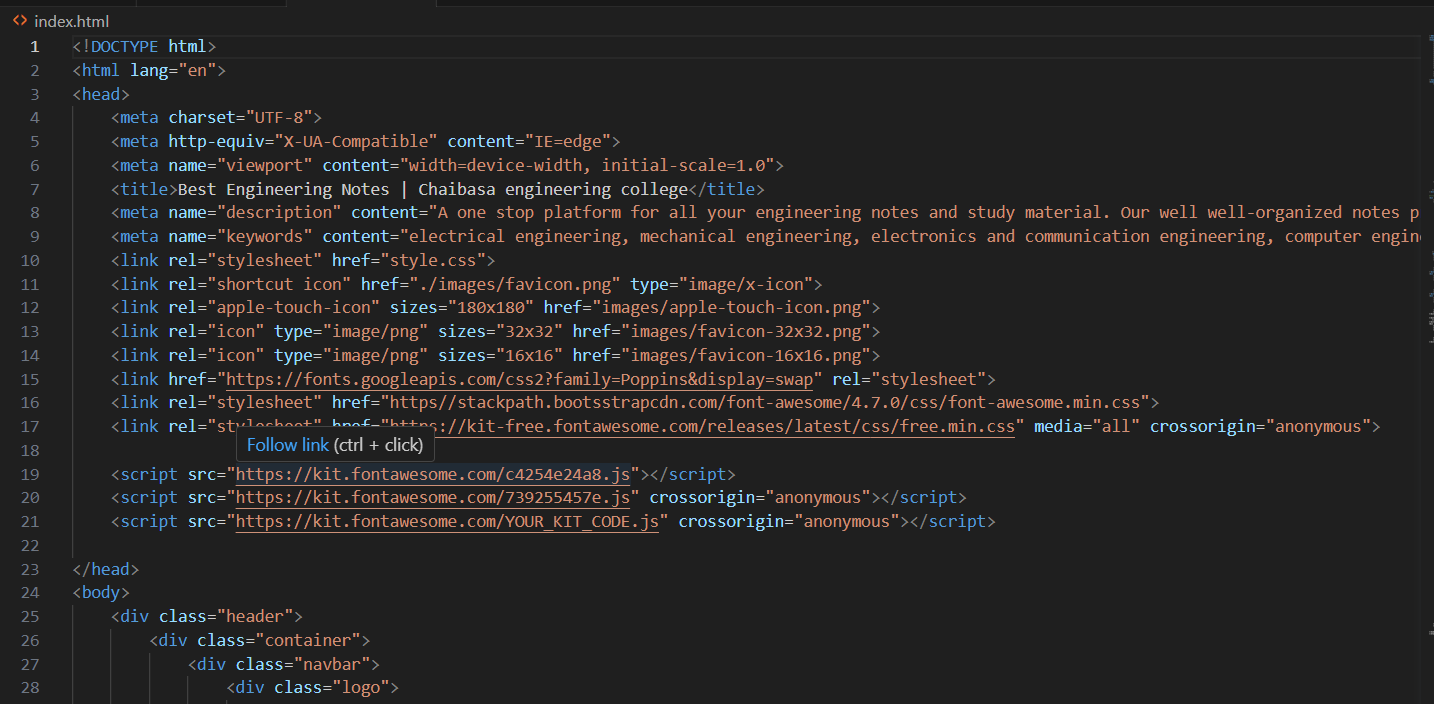Viewport: 1434px width, 704px height.
Task: Click line number 28 in the gutter
Action: click(30, 687)
